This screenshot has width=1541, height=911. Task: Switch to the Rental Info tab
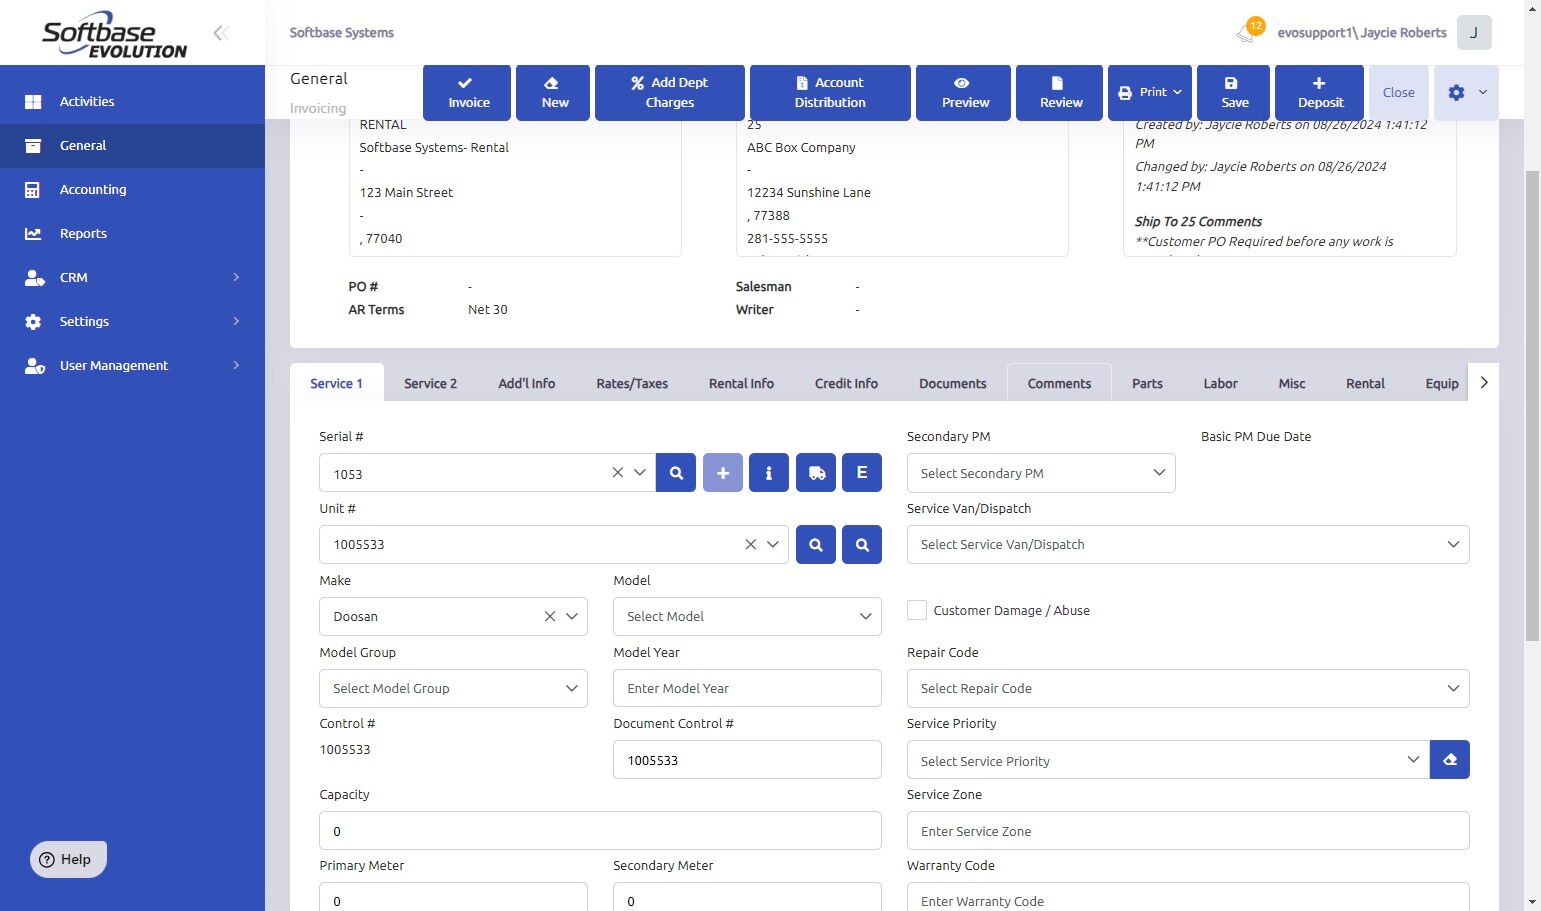[741, 384]
